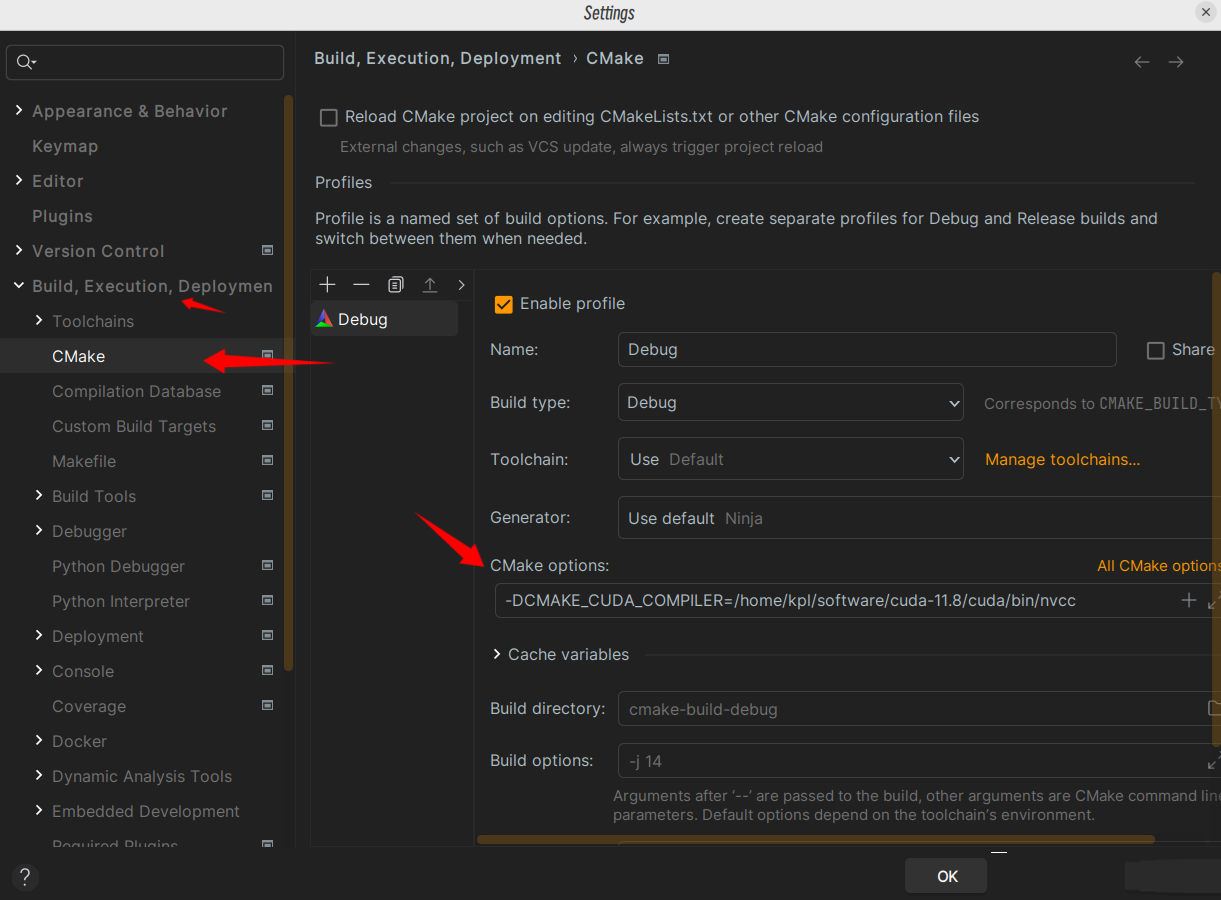
Task: Click project icon next to Python Interpreter
Action: (267, 600)
